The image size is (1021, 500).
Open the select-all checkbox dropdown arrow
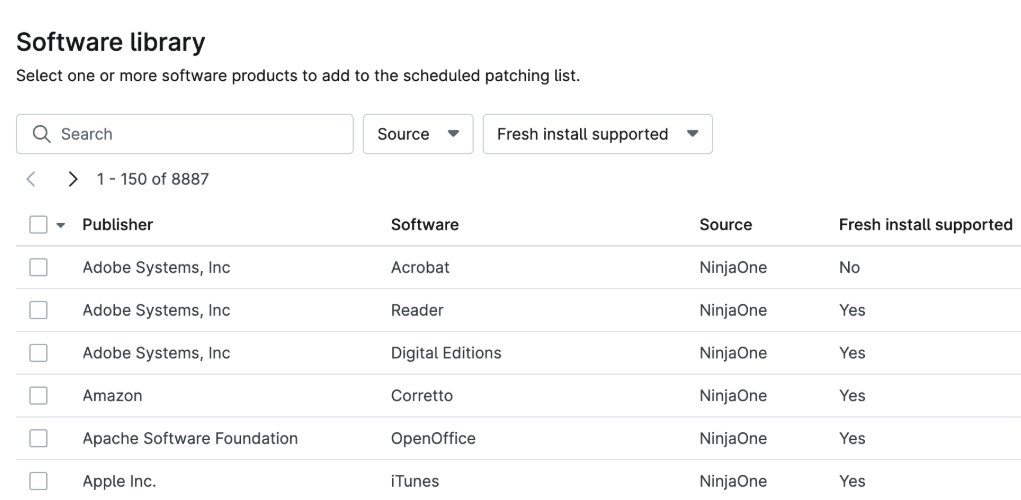pyautogui.click(x=60, y=225)
